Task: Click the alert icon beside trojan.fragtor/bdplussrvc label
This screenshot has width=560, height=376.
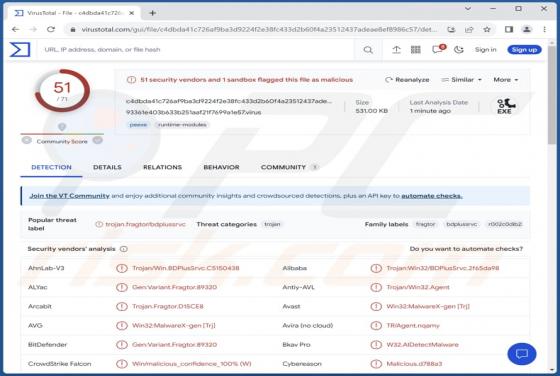Action: tap(99, 224)
